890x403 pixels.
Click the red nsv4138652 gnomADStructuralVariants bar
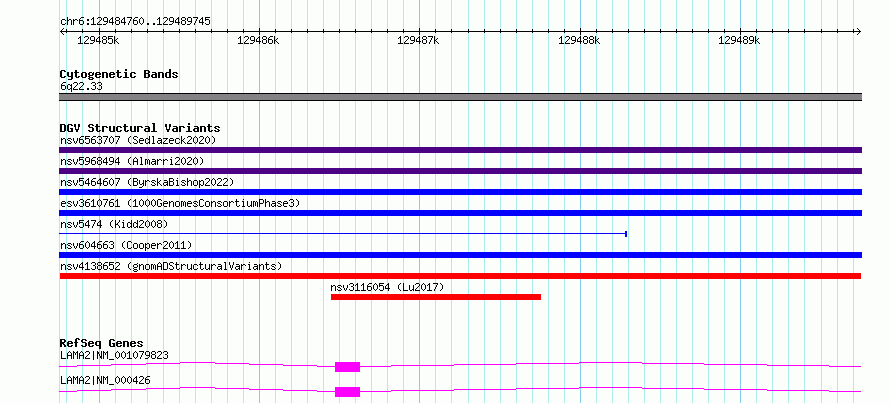coord(460,276)
